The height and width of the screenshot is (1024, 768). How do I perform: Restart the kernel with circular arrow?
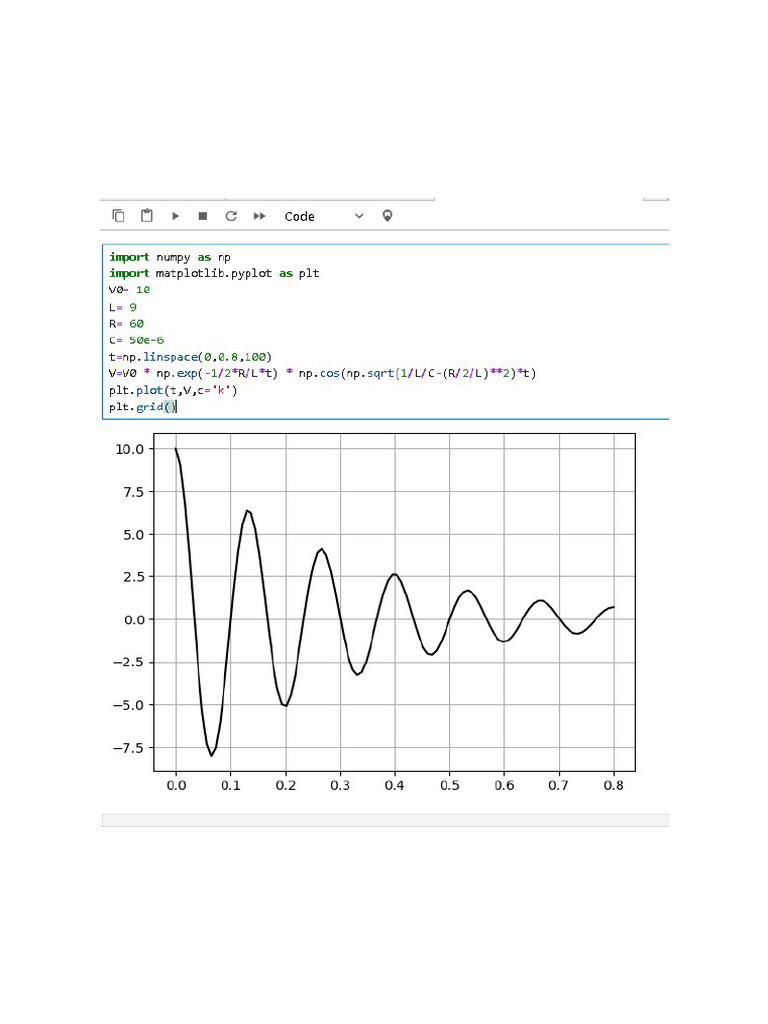point(231,216)
